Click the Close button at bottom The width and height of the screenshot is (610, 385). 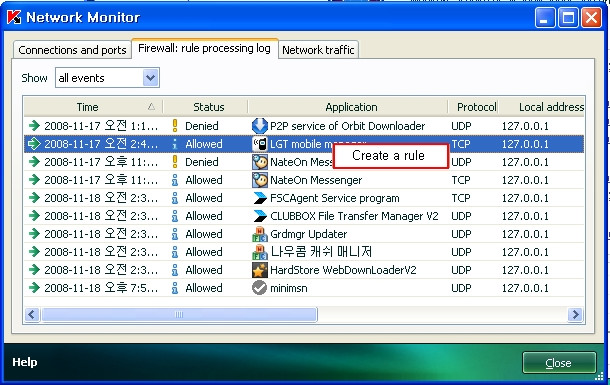[559, 363]
